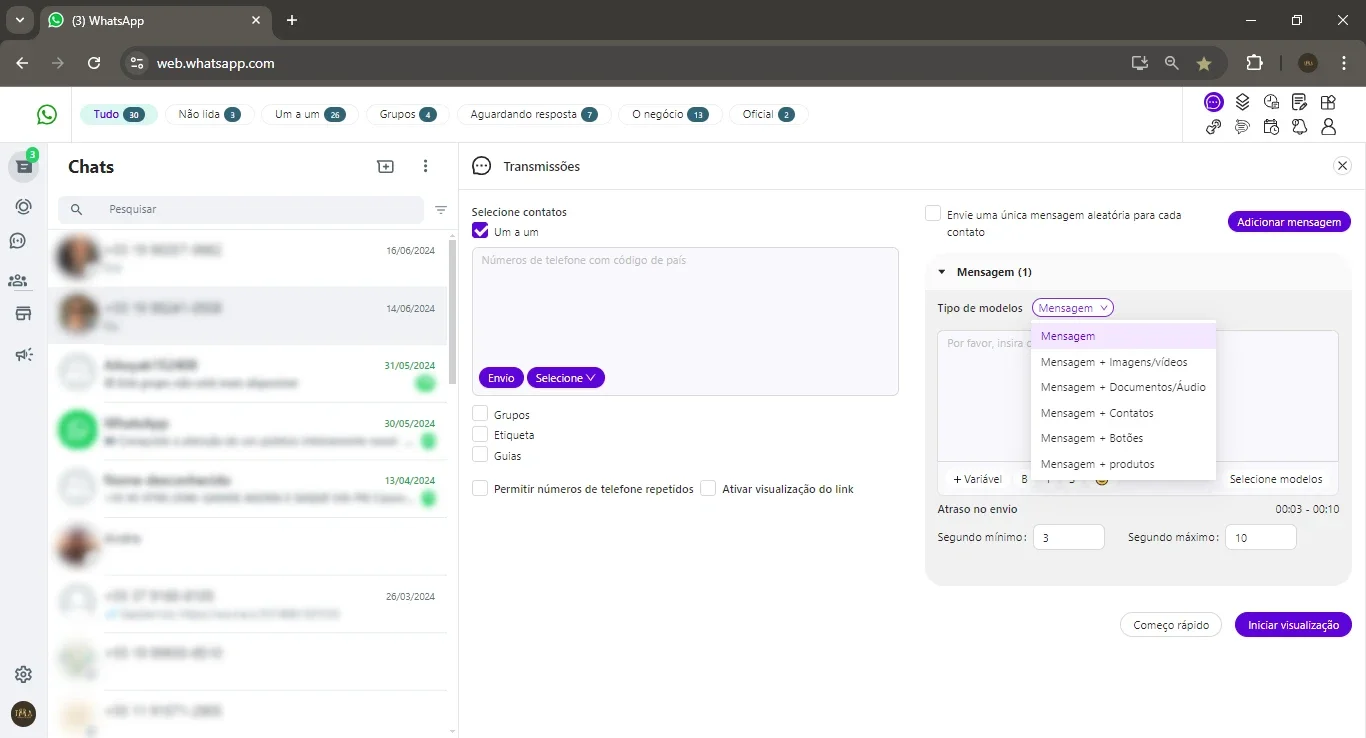
Task: Open the bell reminder icon
Action: tap(1299, 127)
